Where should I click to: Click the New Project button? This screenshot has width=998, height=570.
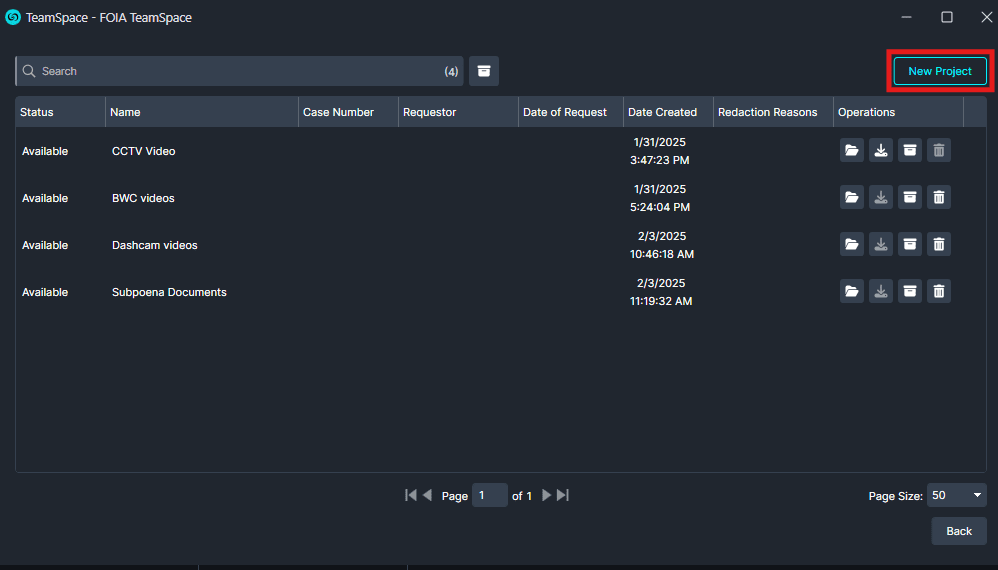click(x=940, y=71)
